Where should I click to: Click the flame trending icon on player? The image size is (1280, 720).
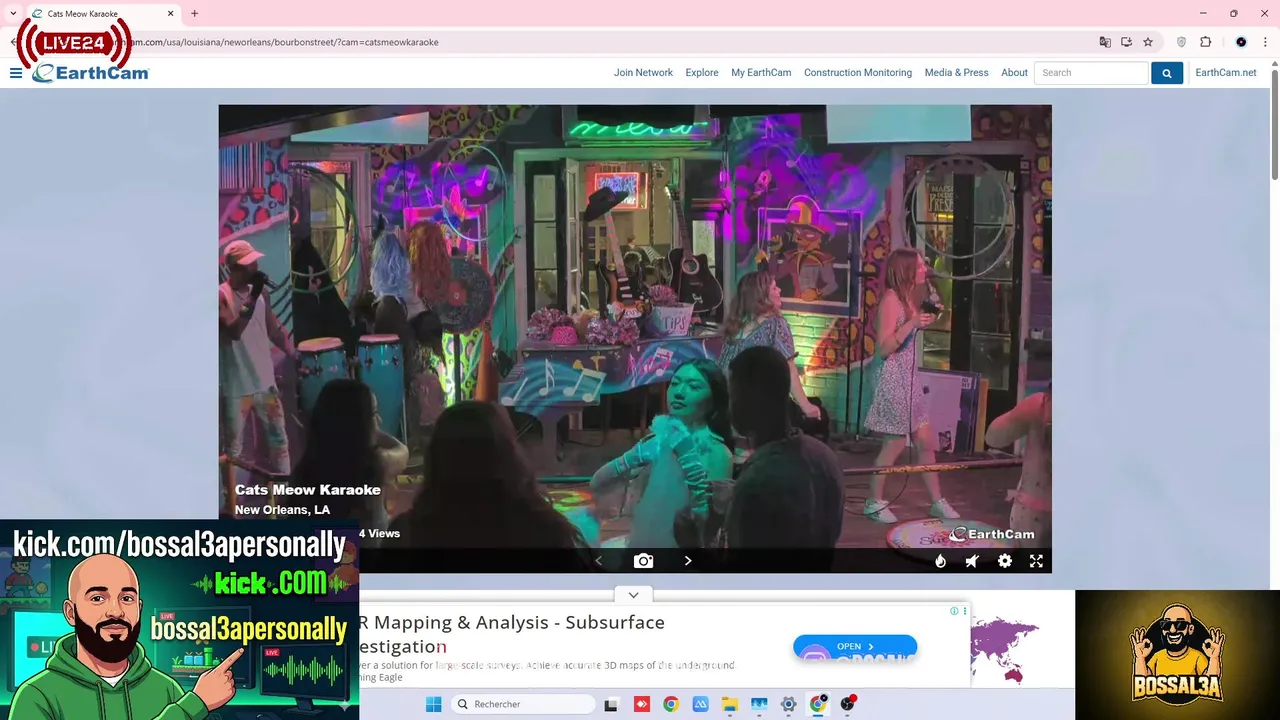pos(940,561)
